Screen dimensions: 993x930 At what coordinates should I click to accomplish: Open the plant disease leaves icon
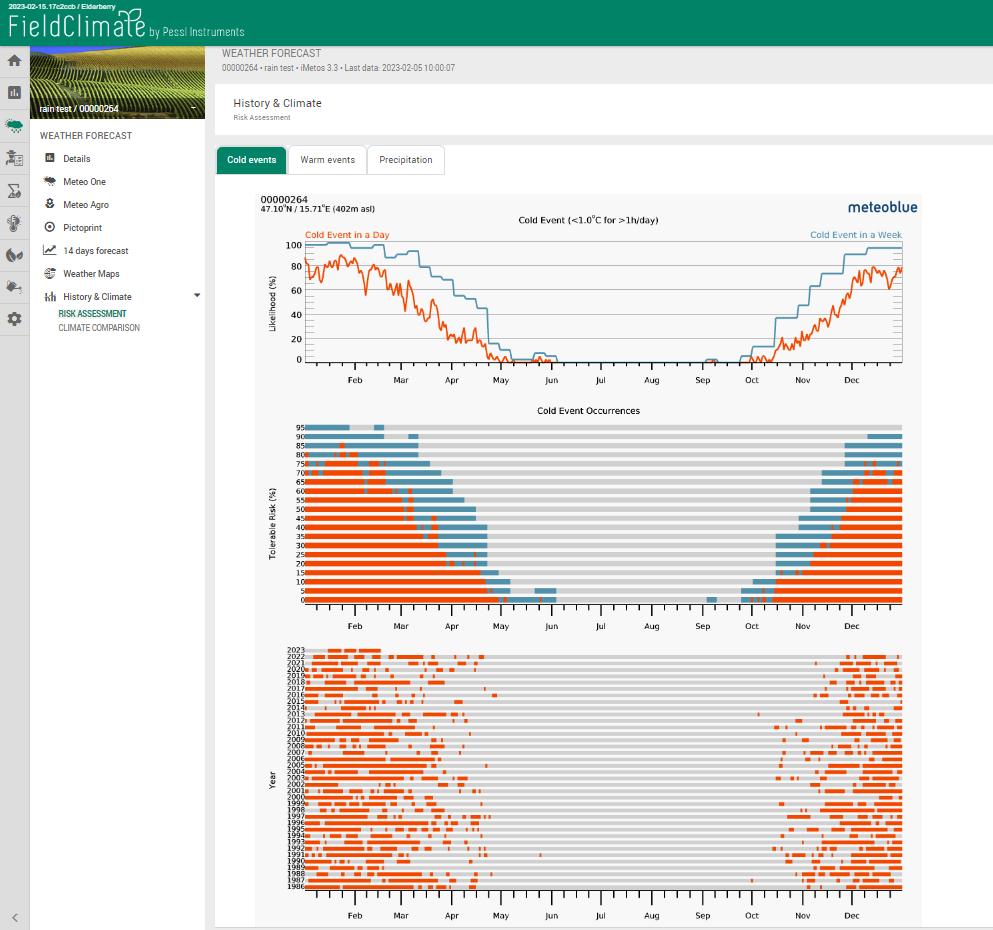pos(14,254)
